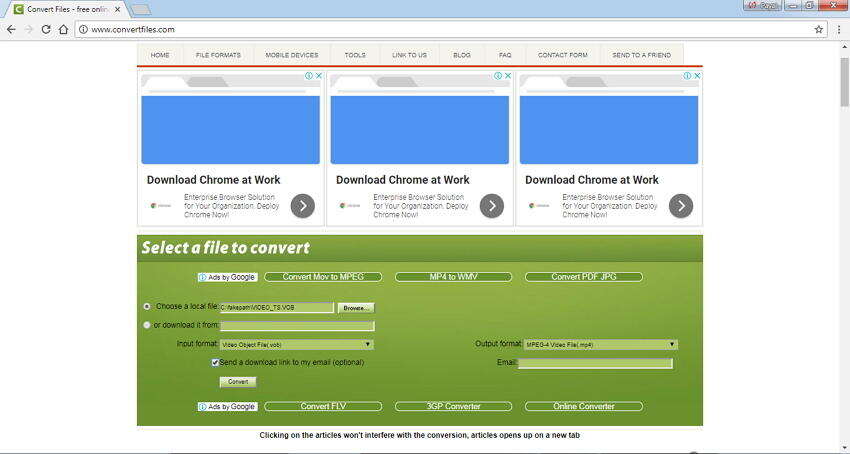The image size is (850, 454).
Task: Open the TOOLS menu item
Action: (x=355, y=55)
